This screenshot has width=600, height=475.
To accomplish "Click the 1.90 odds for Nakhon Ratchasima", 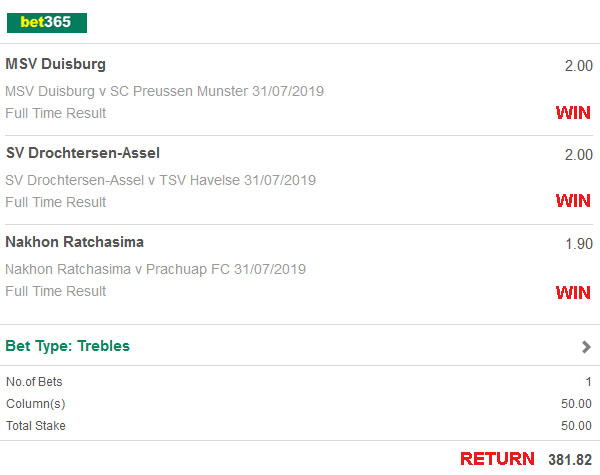I will [x=579, y=244].
